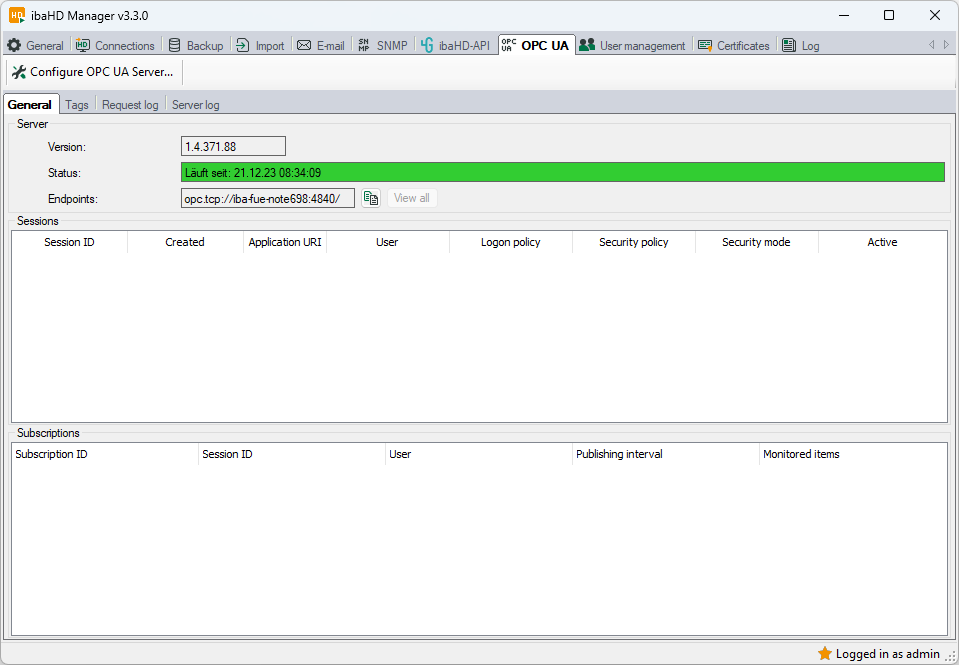Click the Subscriptions User column header
The image size is (959, 665).
(479, 455)
